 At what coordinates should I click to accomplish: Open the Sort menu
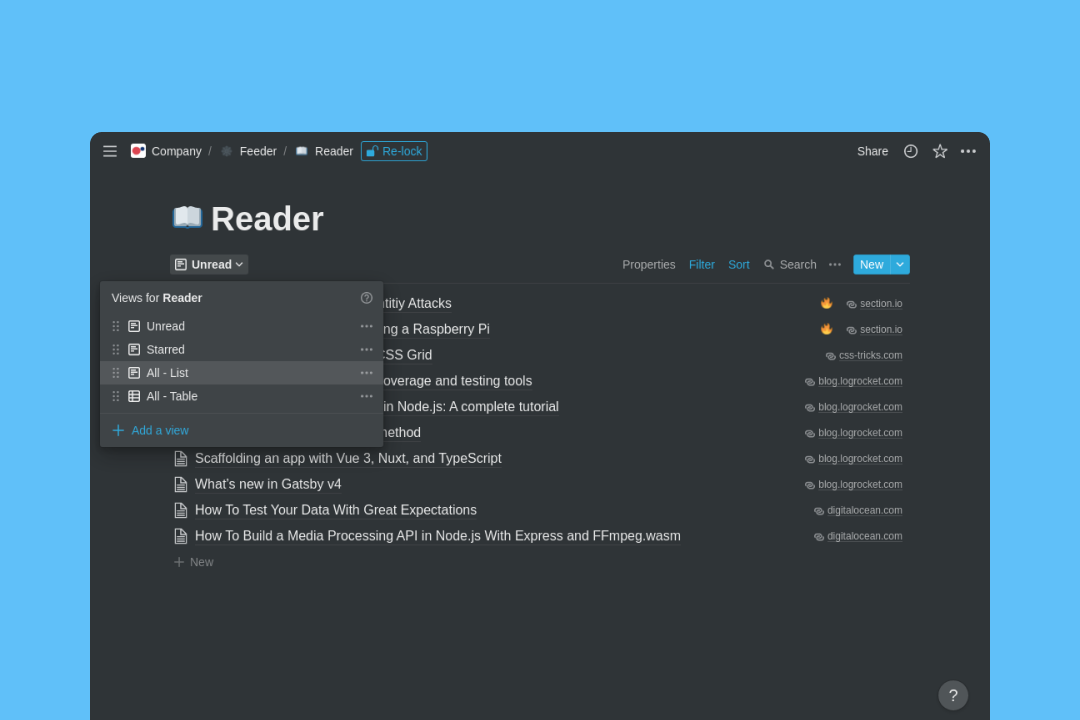739,264
